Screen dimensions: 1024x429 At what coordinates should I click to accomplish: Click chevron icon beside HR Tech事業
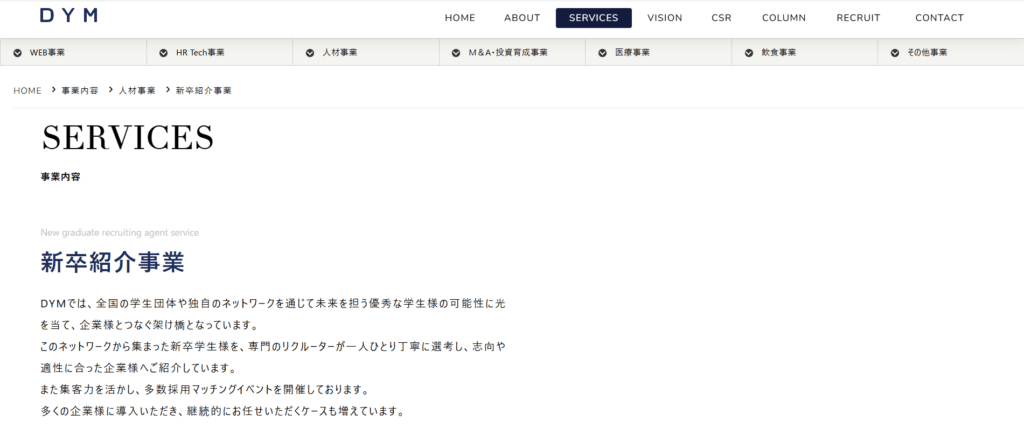[x=164, y=52]
